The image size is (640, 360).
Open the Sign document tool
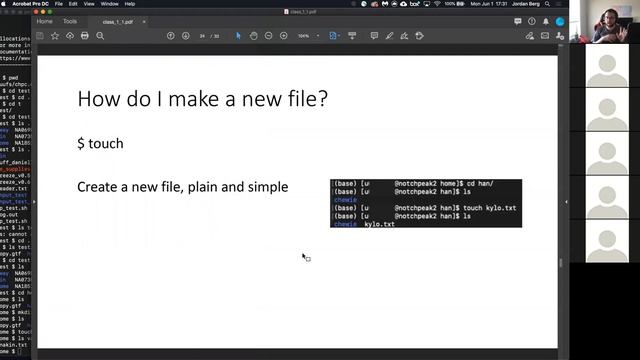point(404,36)
